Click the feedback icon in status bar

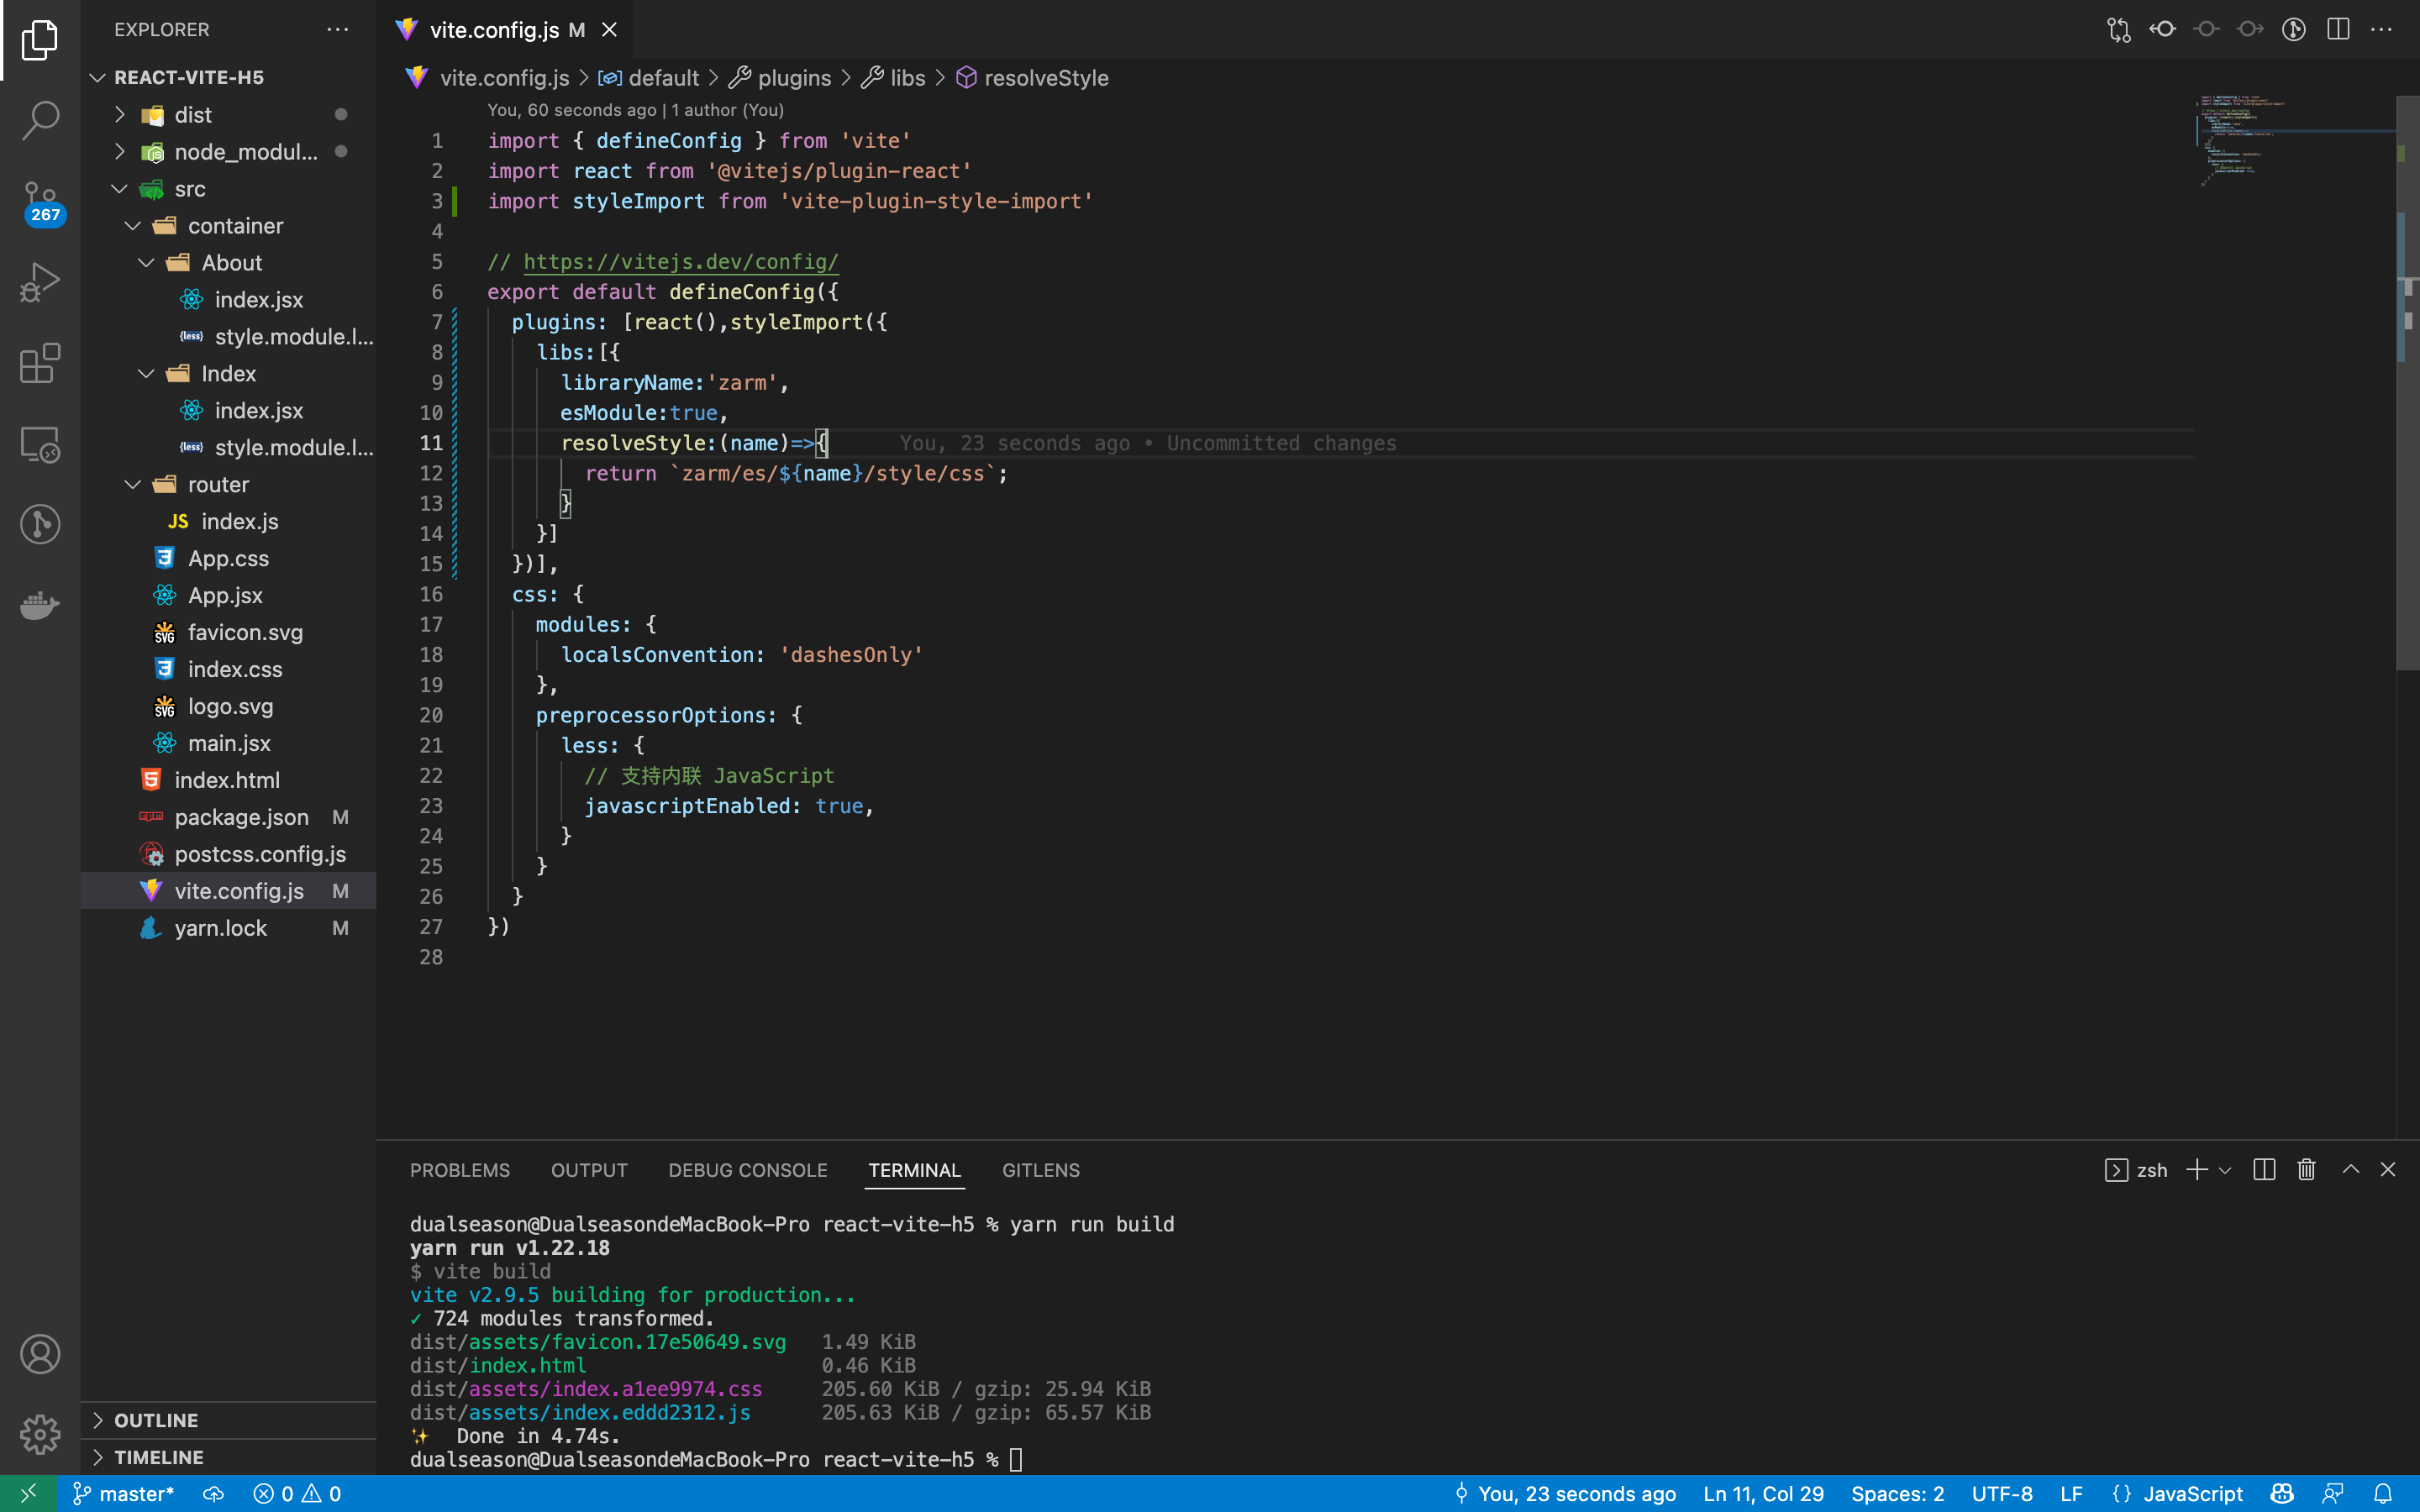click(x=2333, y=1494)
